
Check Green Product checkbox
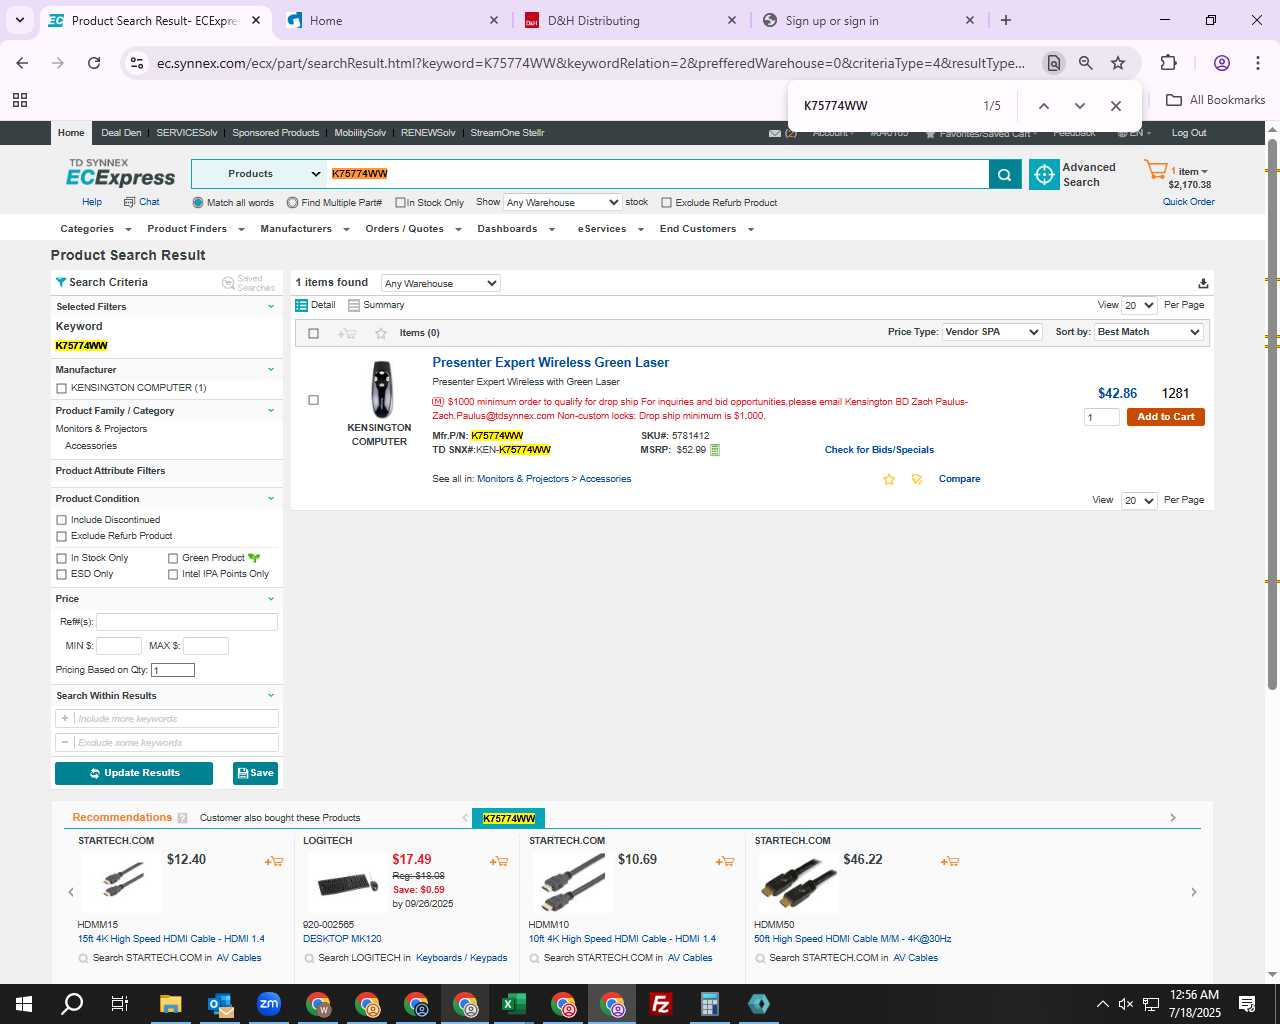coord(173,558)
